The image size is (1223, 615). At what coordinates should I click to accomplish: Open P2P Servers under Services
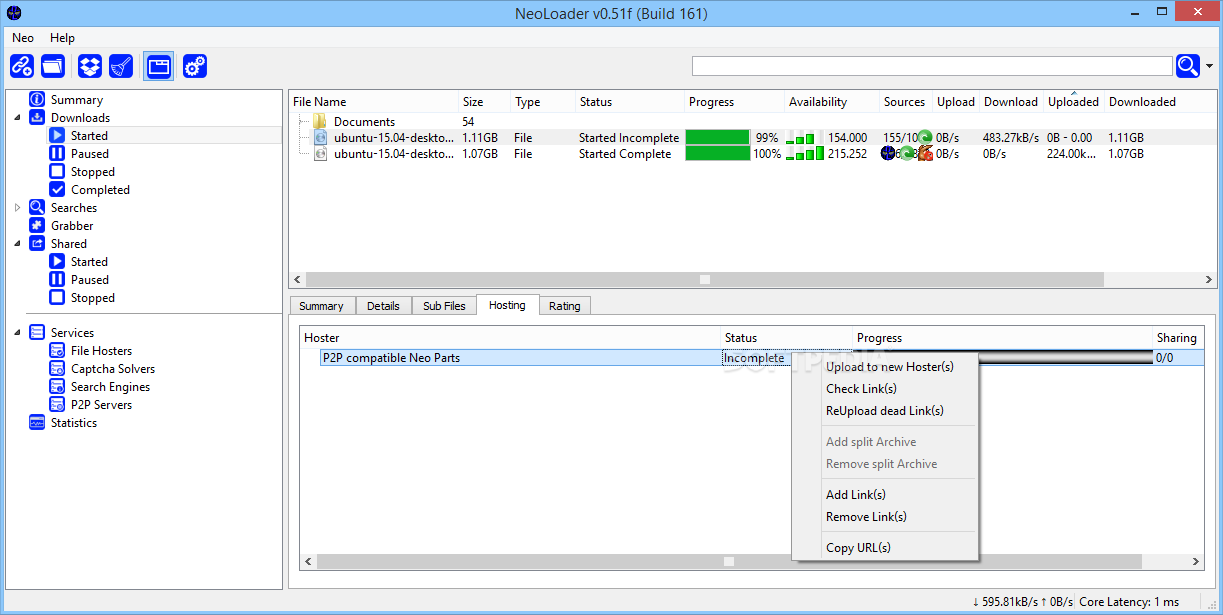pyautogui.click(x=101, y=405)
